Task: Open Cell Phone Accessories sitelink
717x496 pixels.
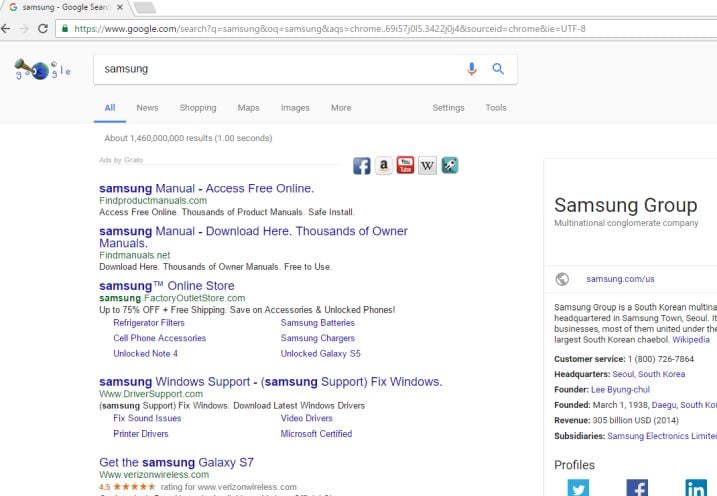Action: click(x=160, y=338)
